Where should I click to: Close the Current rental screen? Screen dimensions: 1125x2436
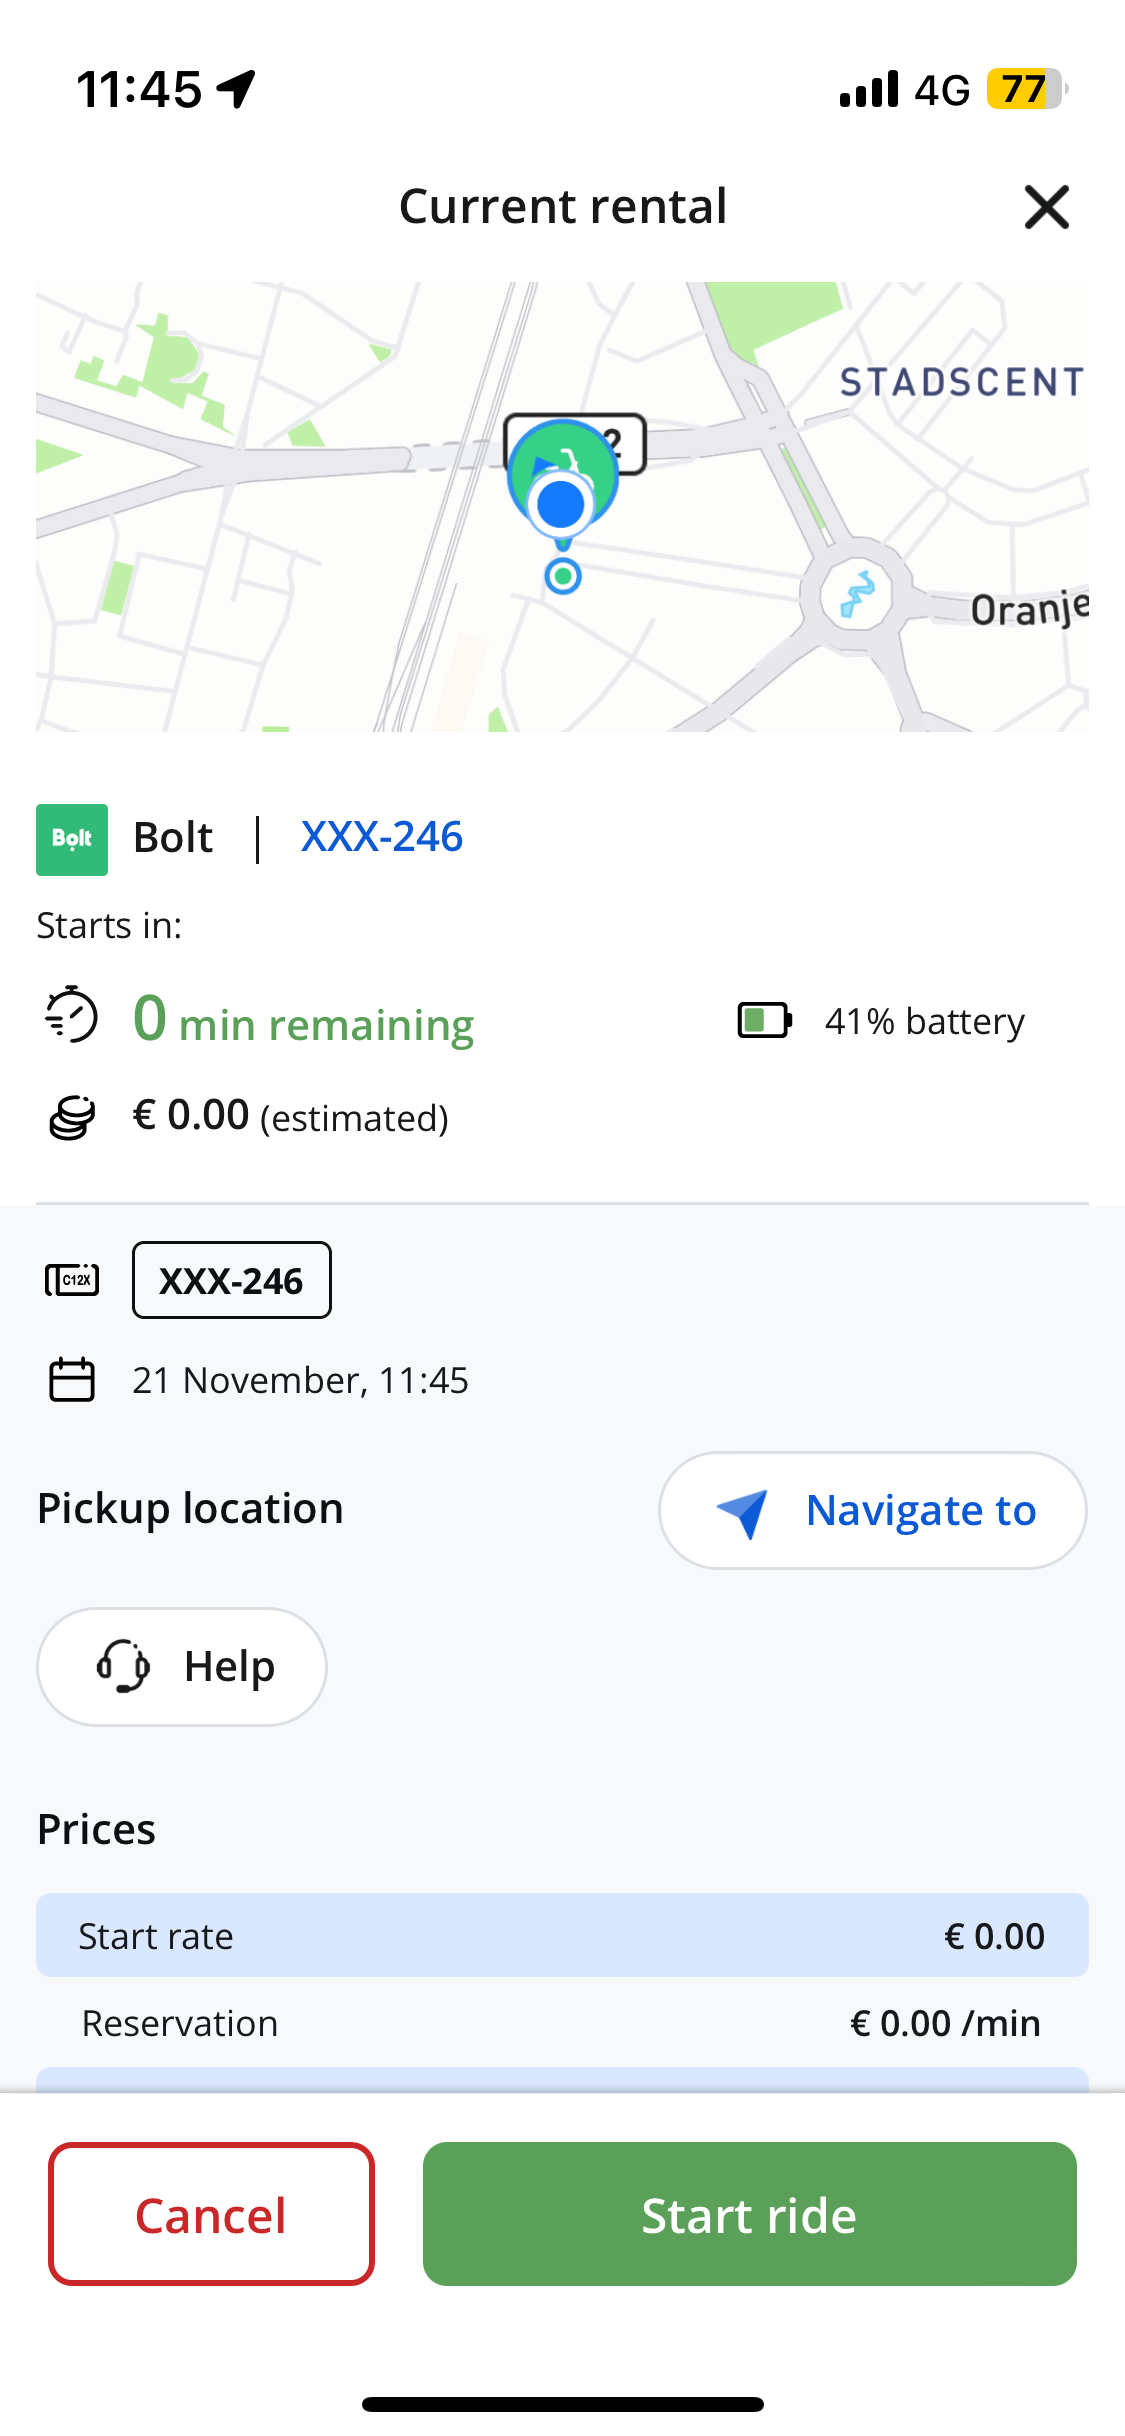tap(1046, 207)
